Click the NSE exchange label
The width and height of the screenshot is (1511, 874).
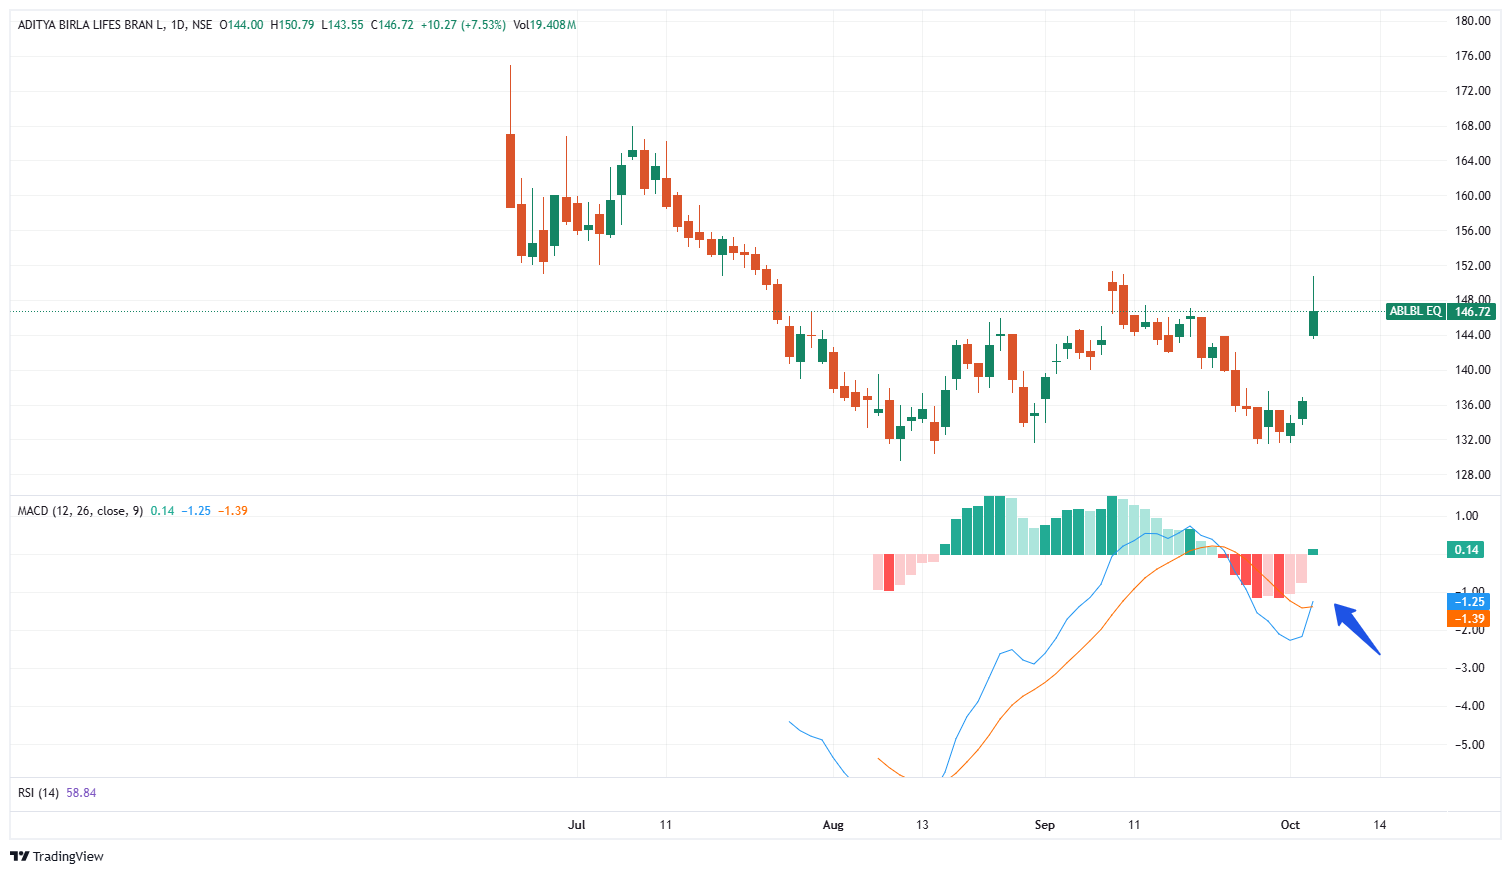click(x=202, y=25)
